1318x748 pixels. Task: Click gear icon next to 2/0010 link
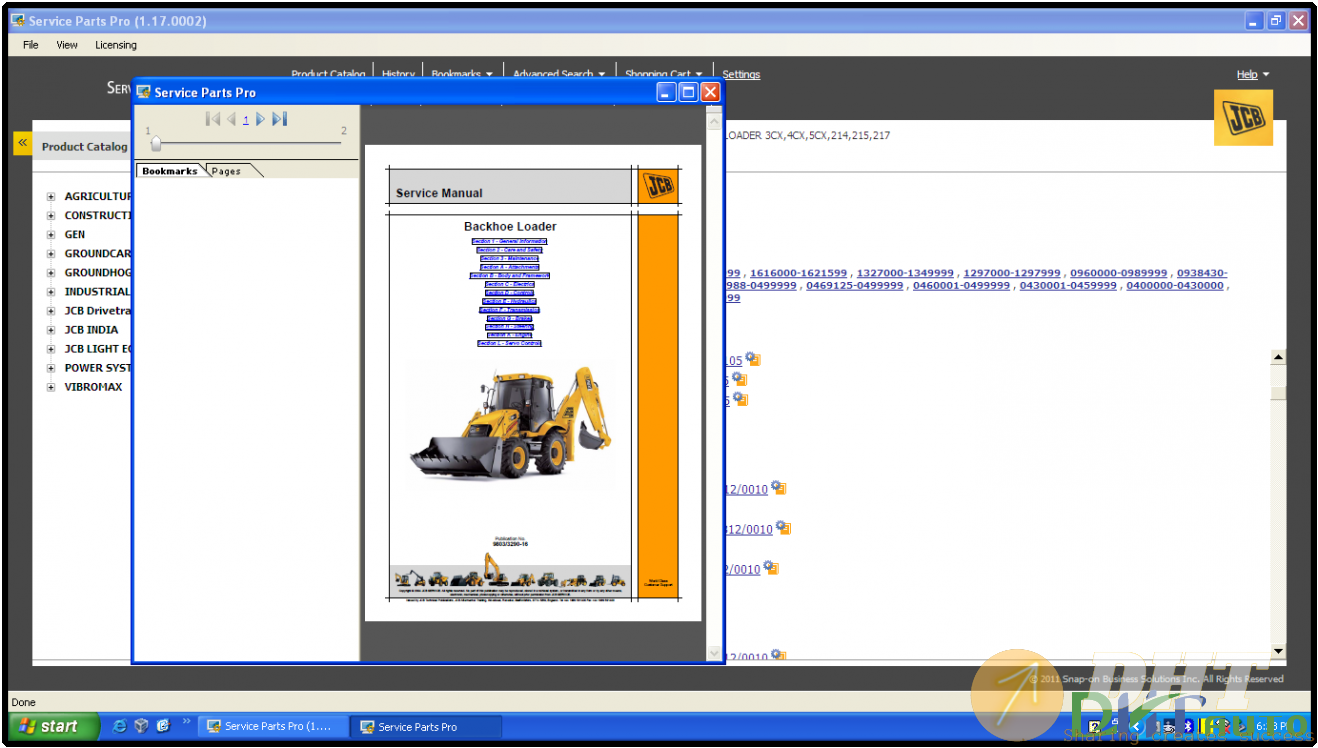point(770,568)
